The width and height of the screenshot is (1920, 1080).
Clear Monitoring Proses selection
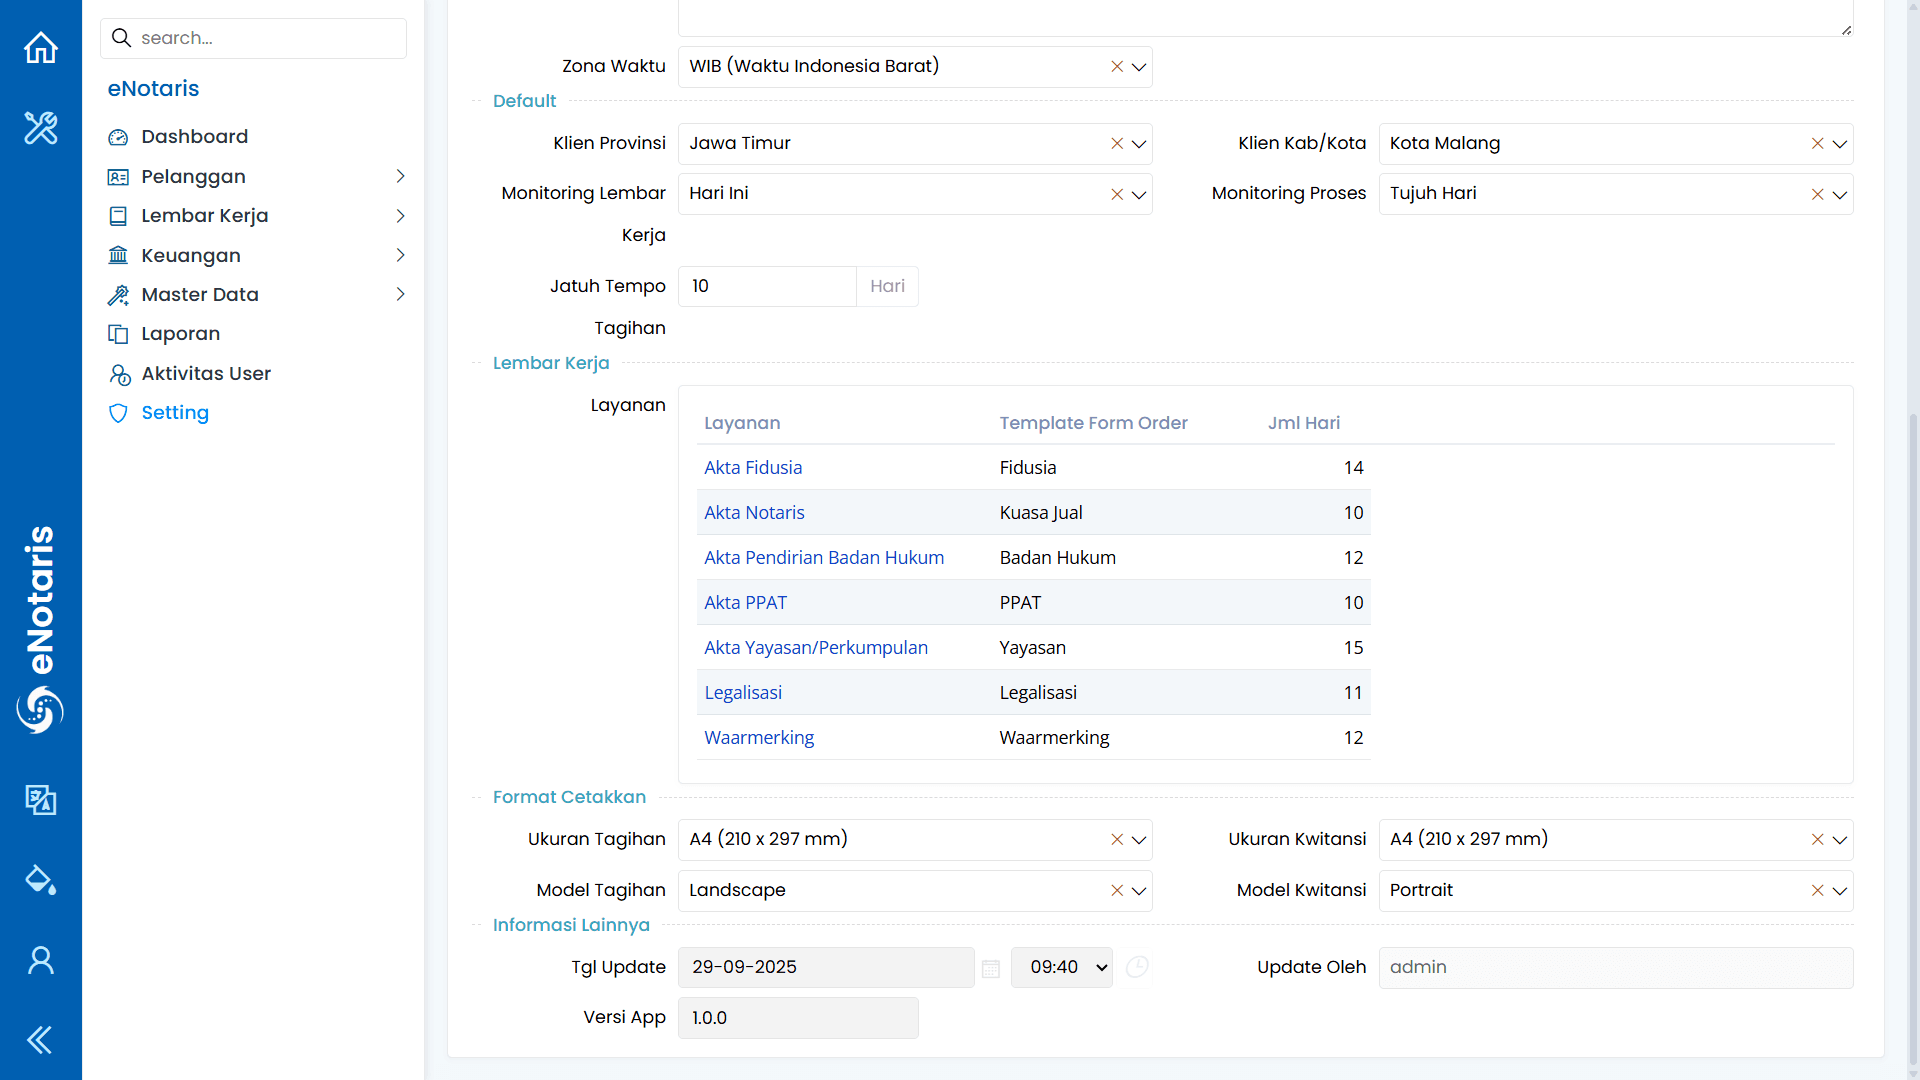coord(1817,194)
